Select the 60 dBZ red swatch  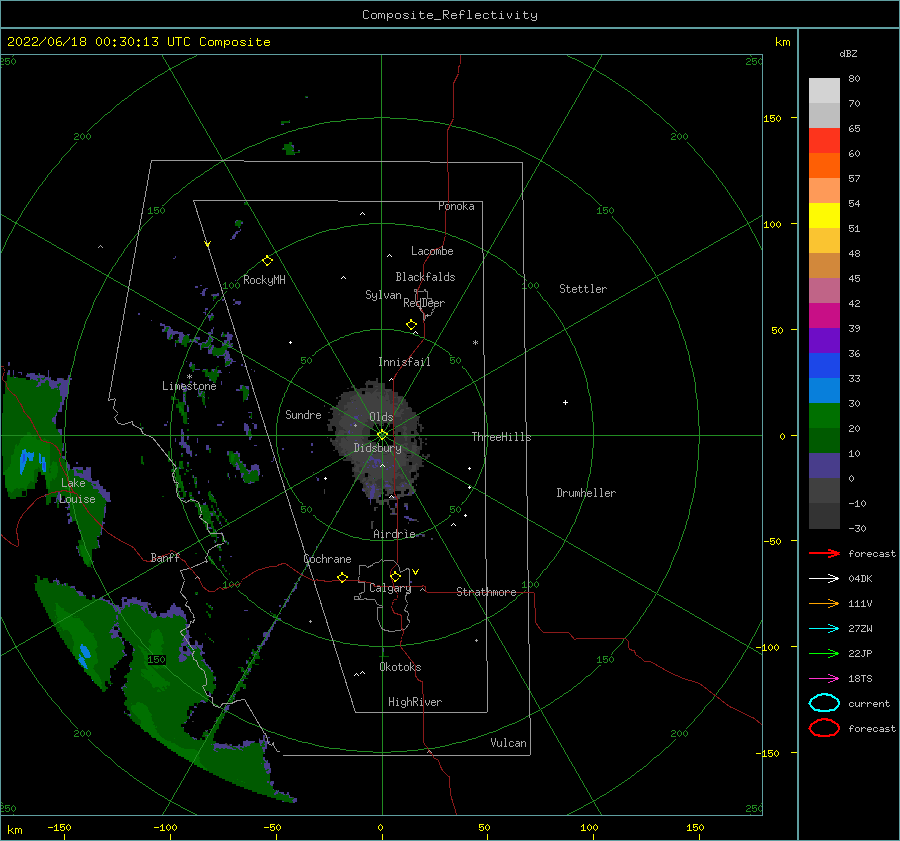[x=824, y=141]
